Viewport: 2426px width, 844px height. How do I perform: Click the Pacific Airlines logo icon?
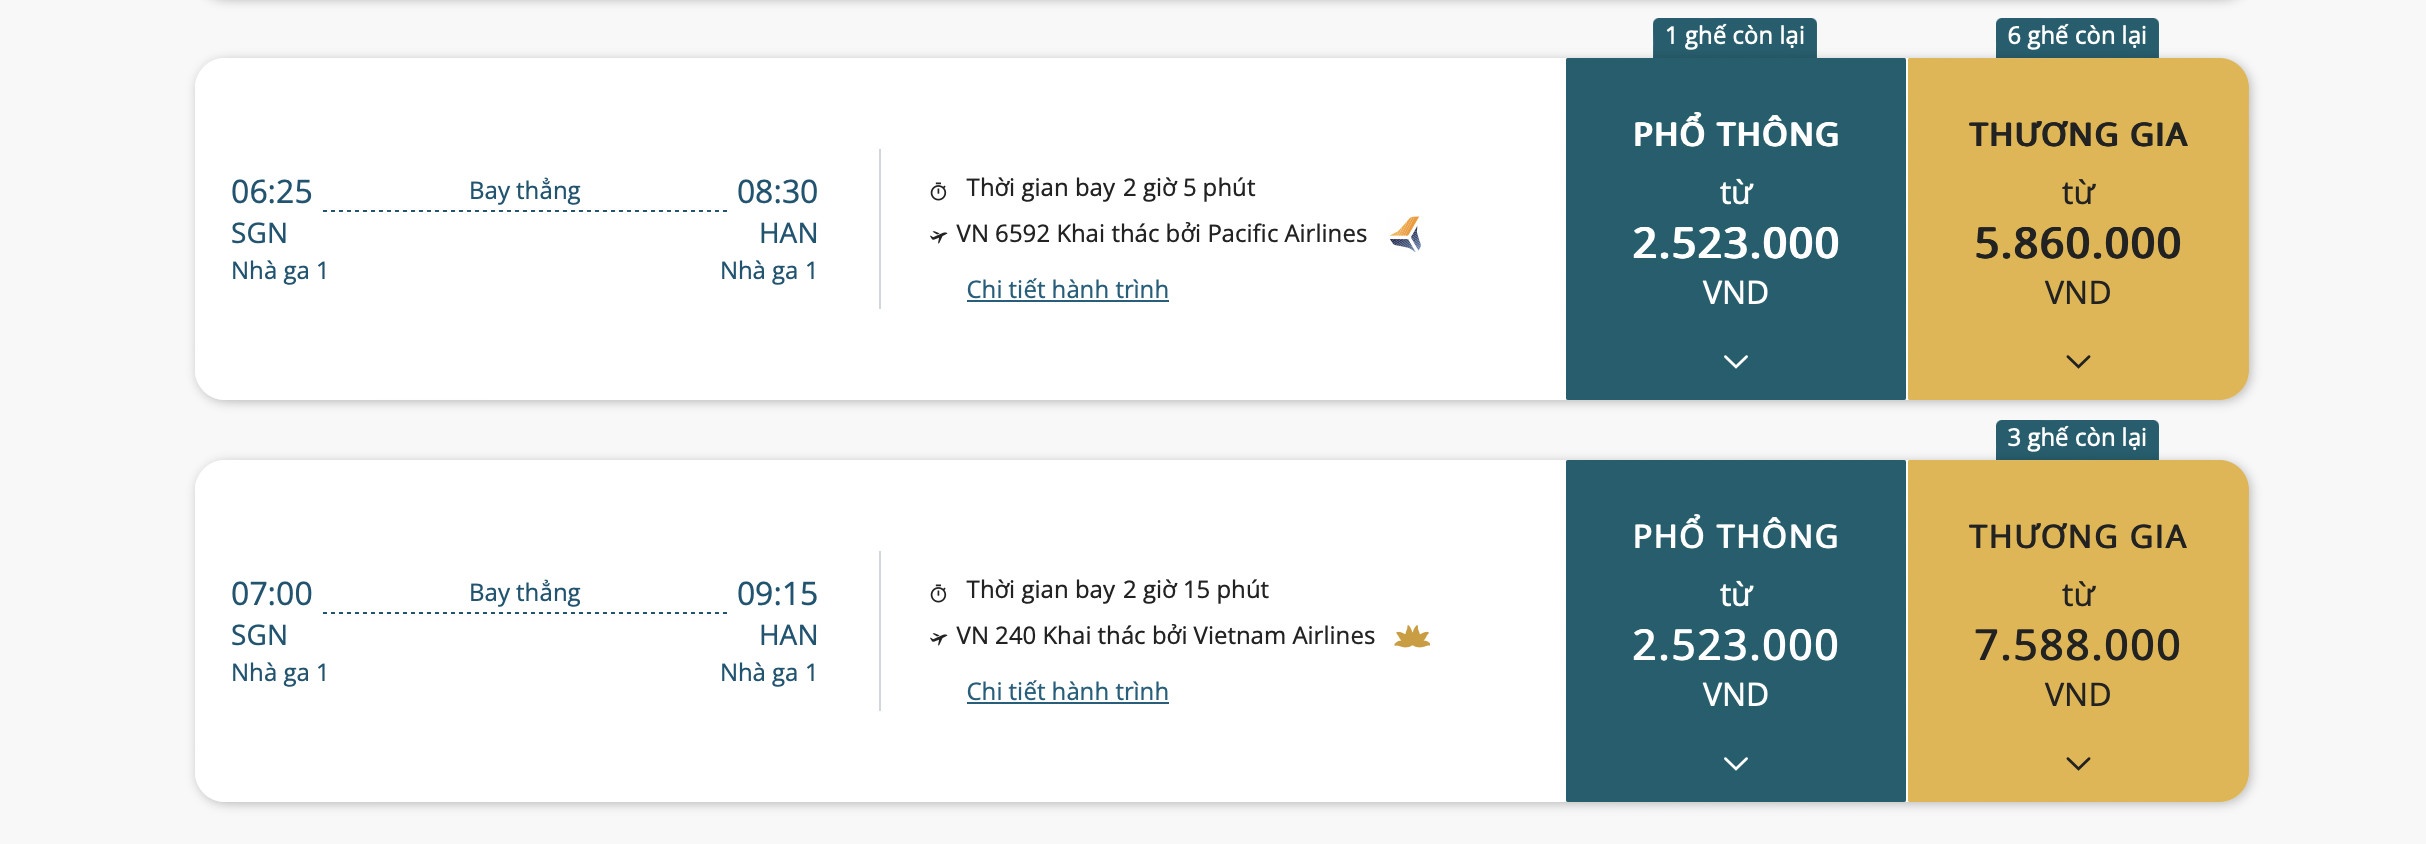tap(1405, 234)
